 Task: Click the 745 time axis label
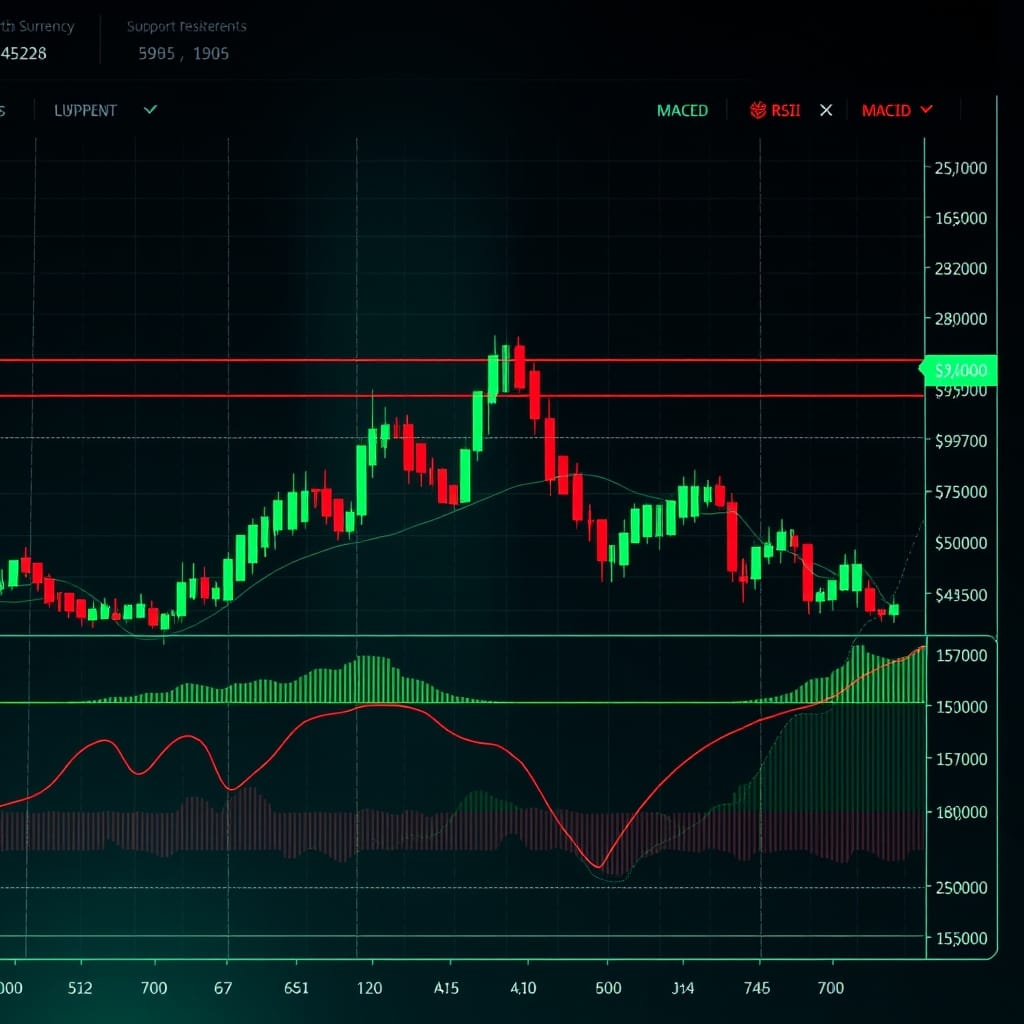click(x=757, y=988)
